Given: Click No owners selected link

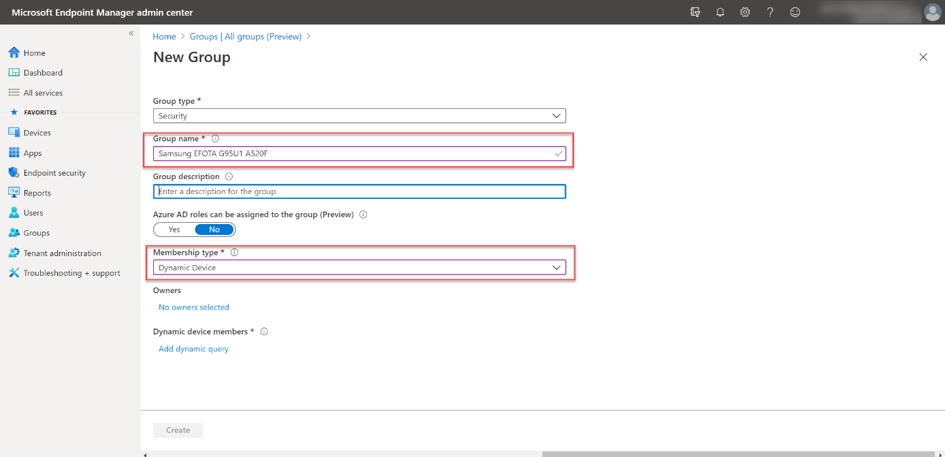Looking at the screenshot, I should point(193,307).
